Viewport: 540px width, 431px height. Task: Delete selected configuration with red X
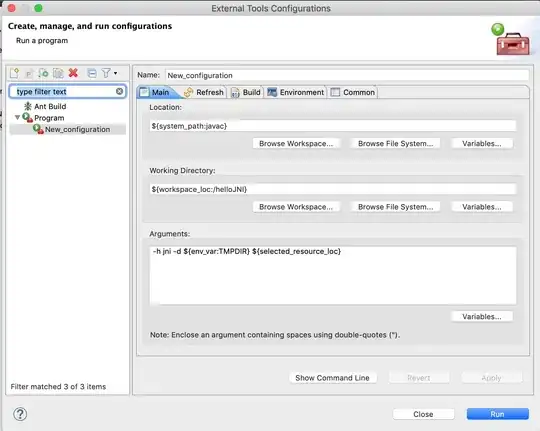73,73
